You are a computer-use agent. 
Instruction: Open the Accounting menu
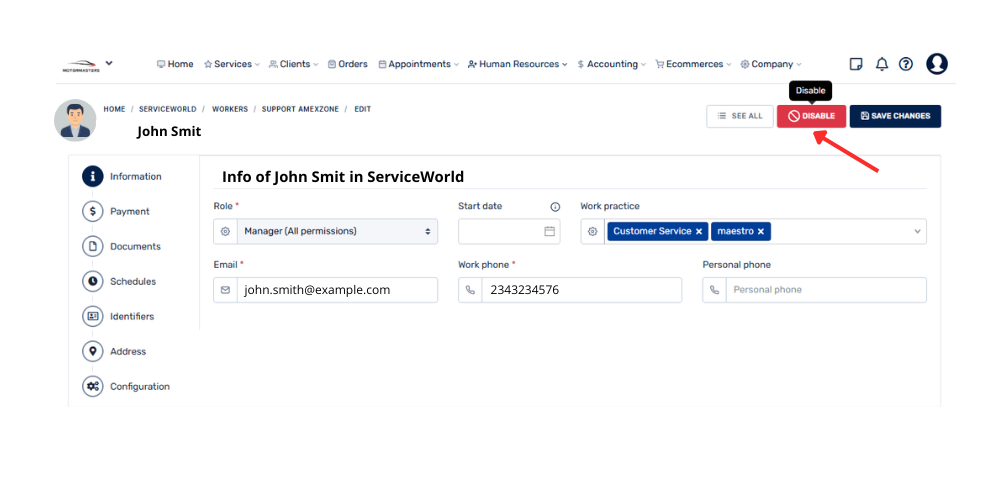(x=611, y=64)
